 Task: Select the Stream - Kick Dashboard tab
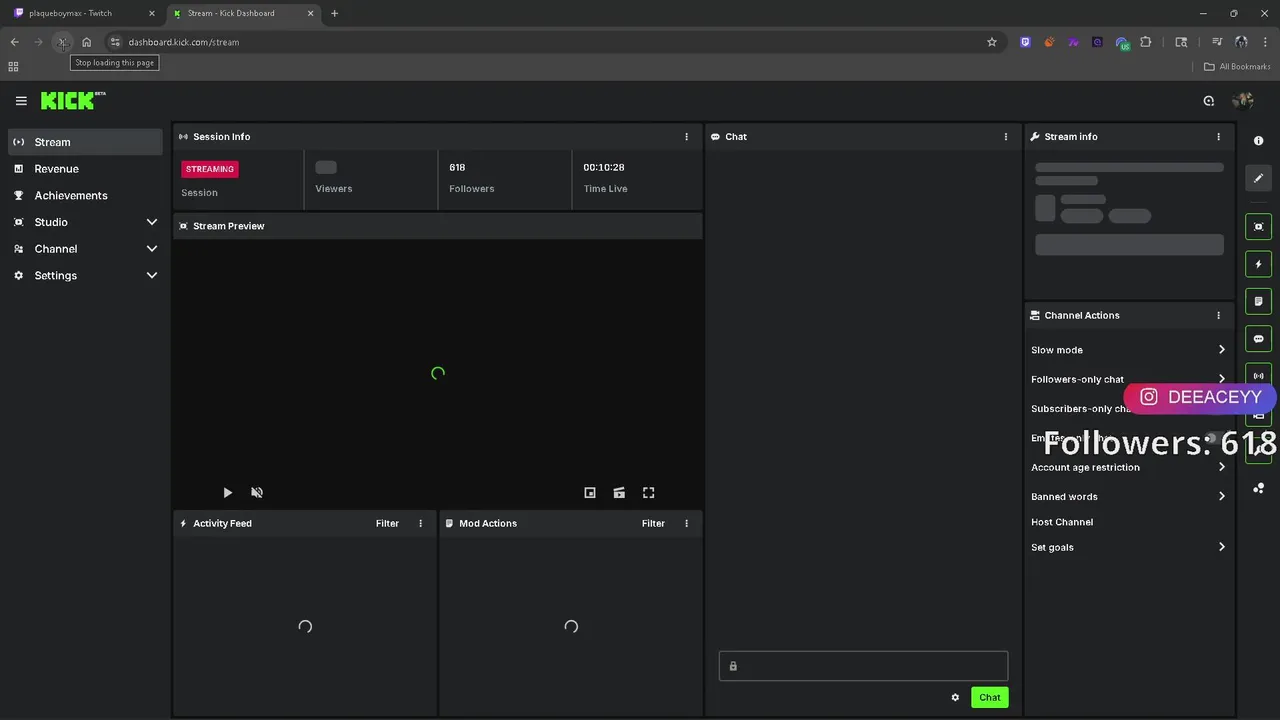(243, 13)
